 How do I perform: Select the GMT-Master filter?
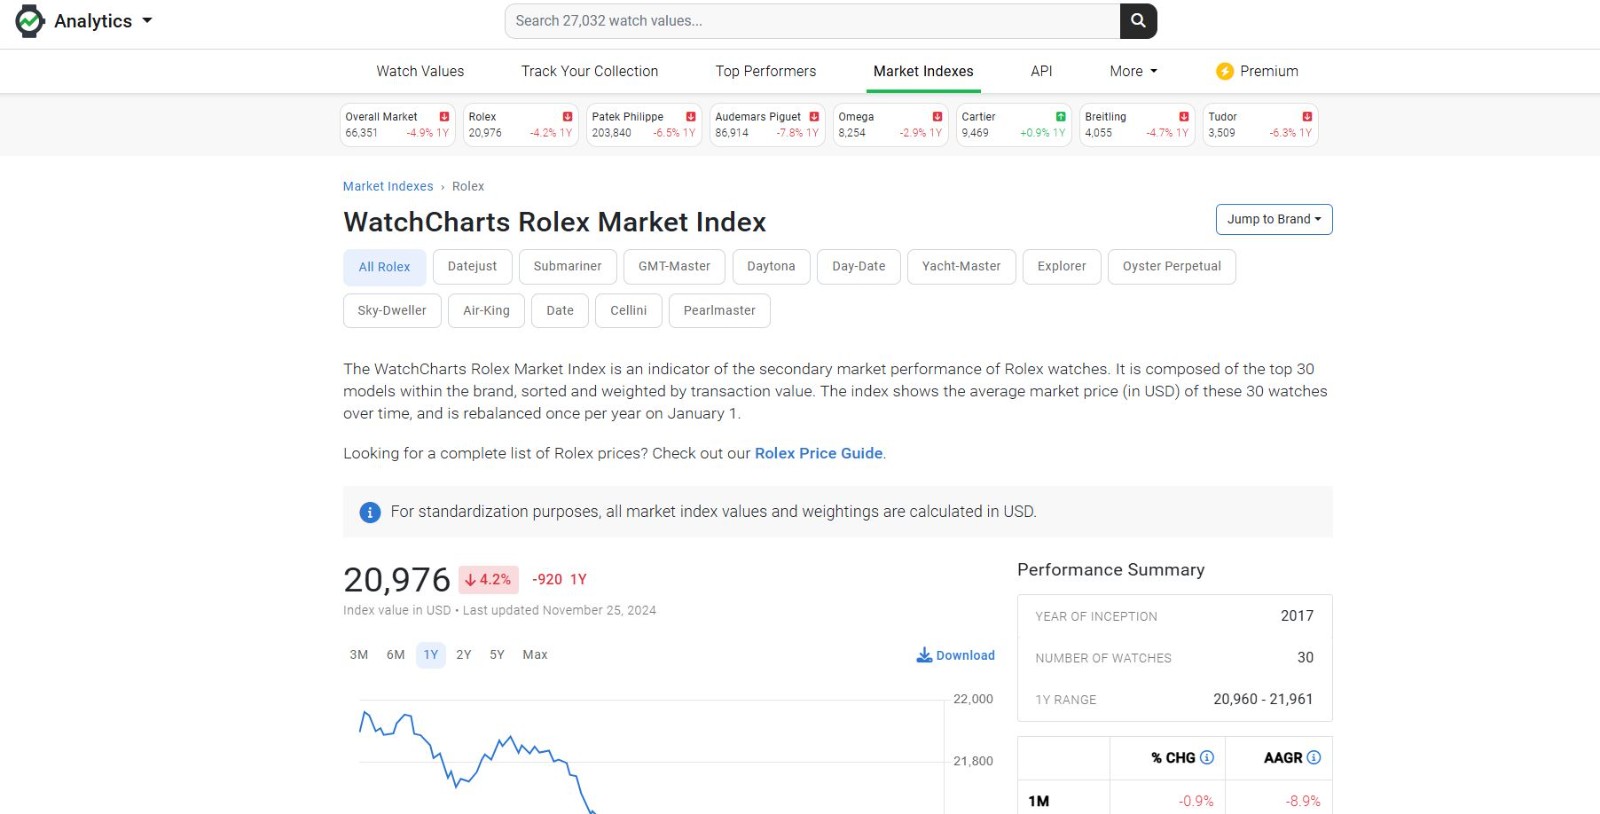pyautogui.click(x=674, y=266)
